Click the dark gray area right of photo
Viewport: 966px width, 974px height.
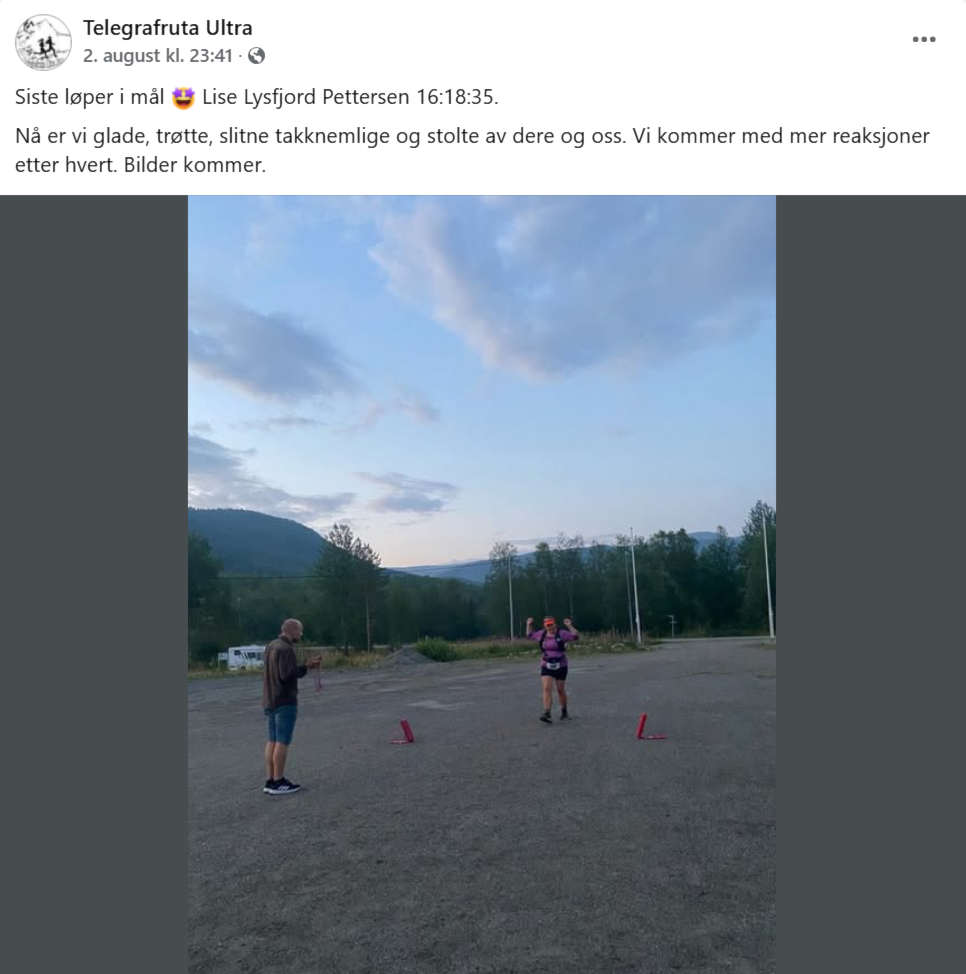point(871,585)
